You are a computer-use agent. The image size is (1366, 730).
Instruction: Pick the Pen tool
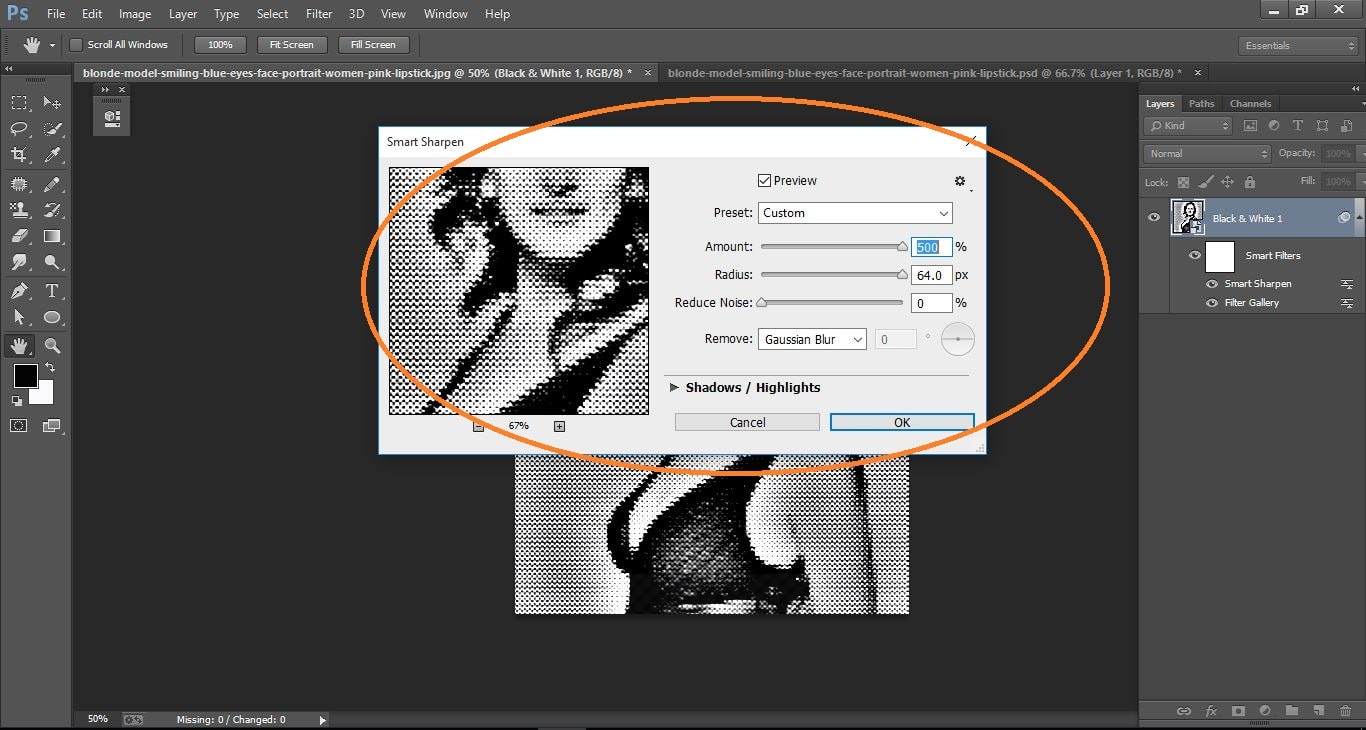click(x=18, y=289)
